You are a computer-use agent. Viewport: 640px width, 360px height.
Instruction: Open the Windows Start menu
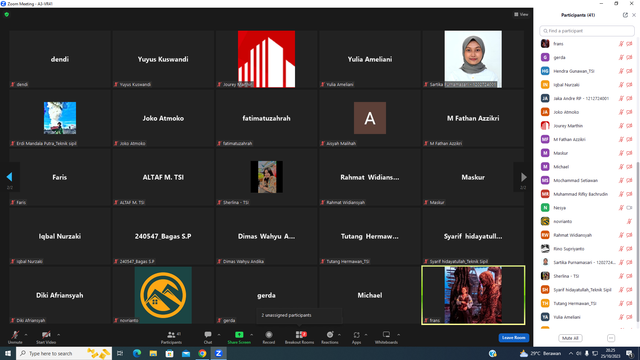[8, 353]
